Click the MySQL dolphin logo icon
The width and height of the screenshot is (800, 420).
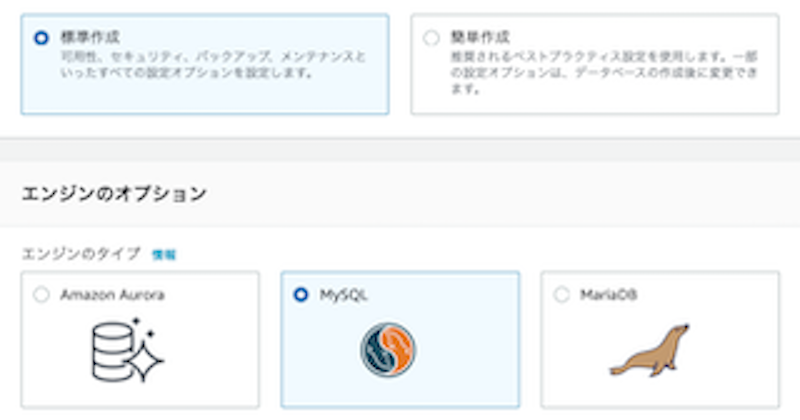388,350
